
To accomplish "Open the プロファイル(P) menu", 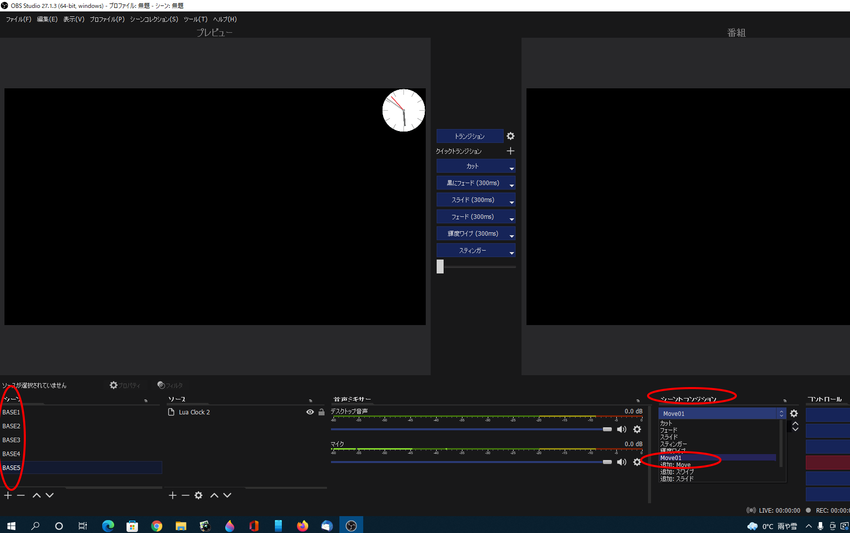I will 107,19.
